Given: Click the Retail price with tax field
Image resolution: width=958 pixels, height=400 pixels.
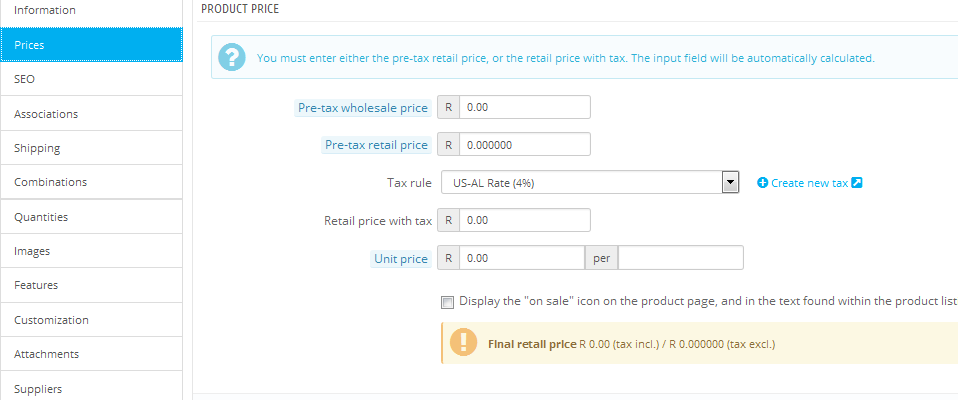Looking at the screenshot, I should pos(524,220).
